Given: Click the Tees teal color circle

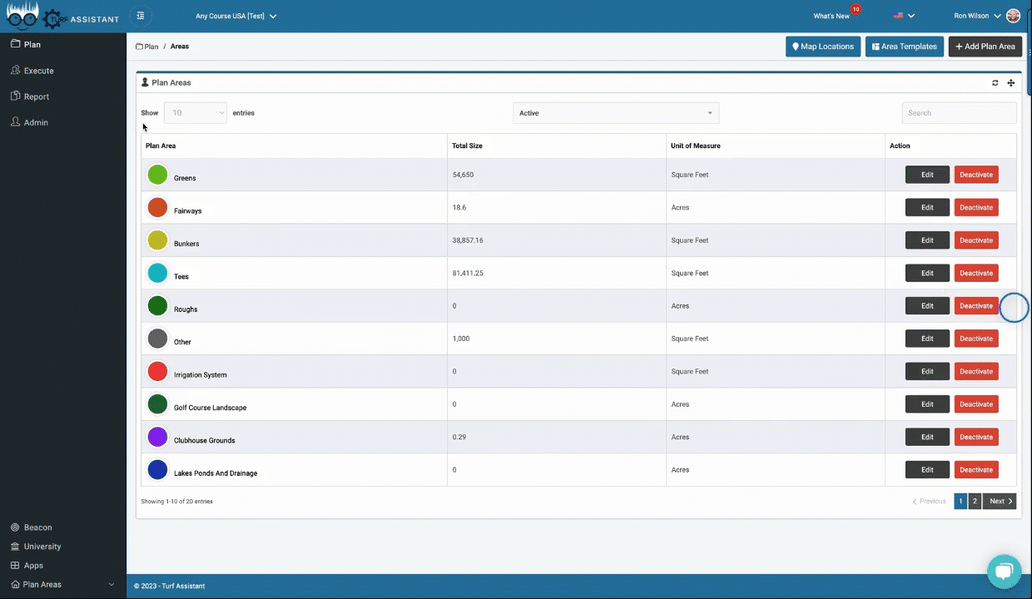Looking at the screenshot, I should [158, 273].
